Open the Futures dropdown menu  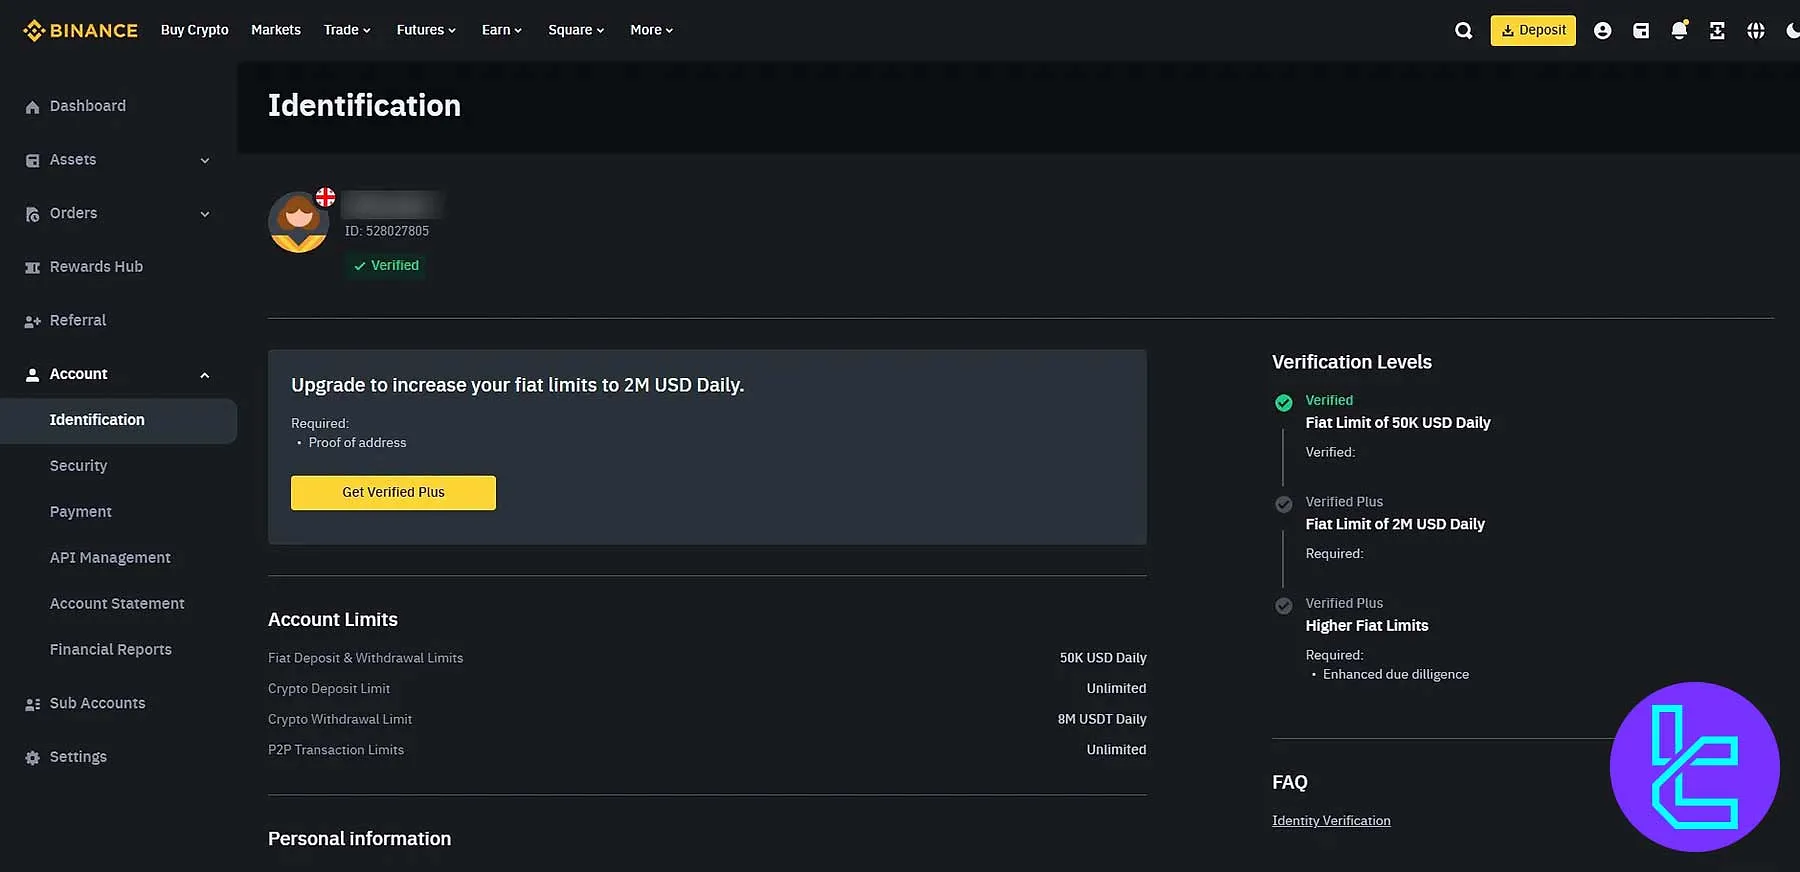pos(425,30)
